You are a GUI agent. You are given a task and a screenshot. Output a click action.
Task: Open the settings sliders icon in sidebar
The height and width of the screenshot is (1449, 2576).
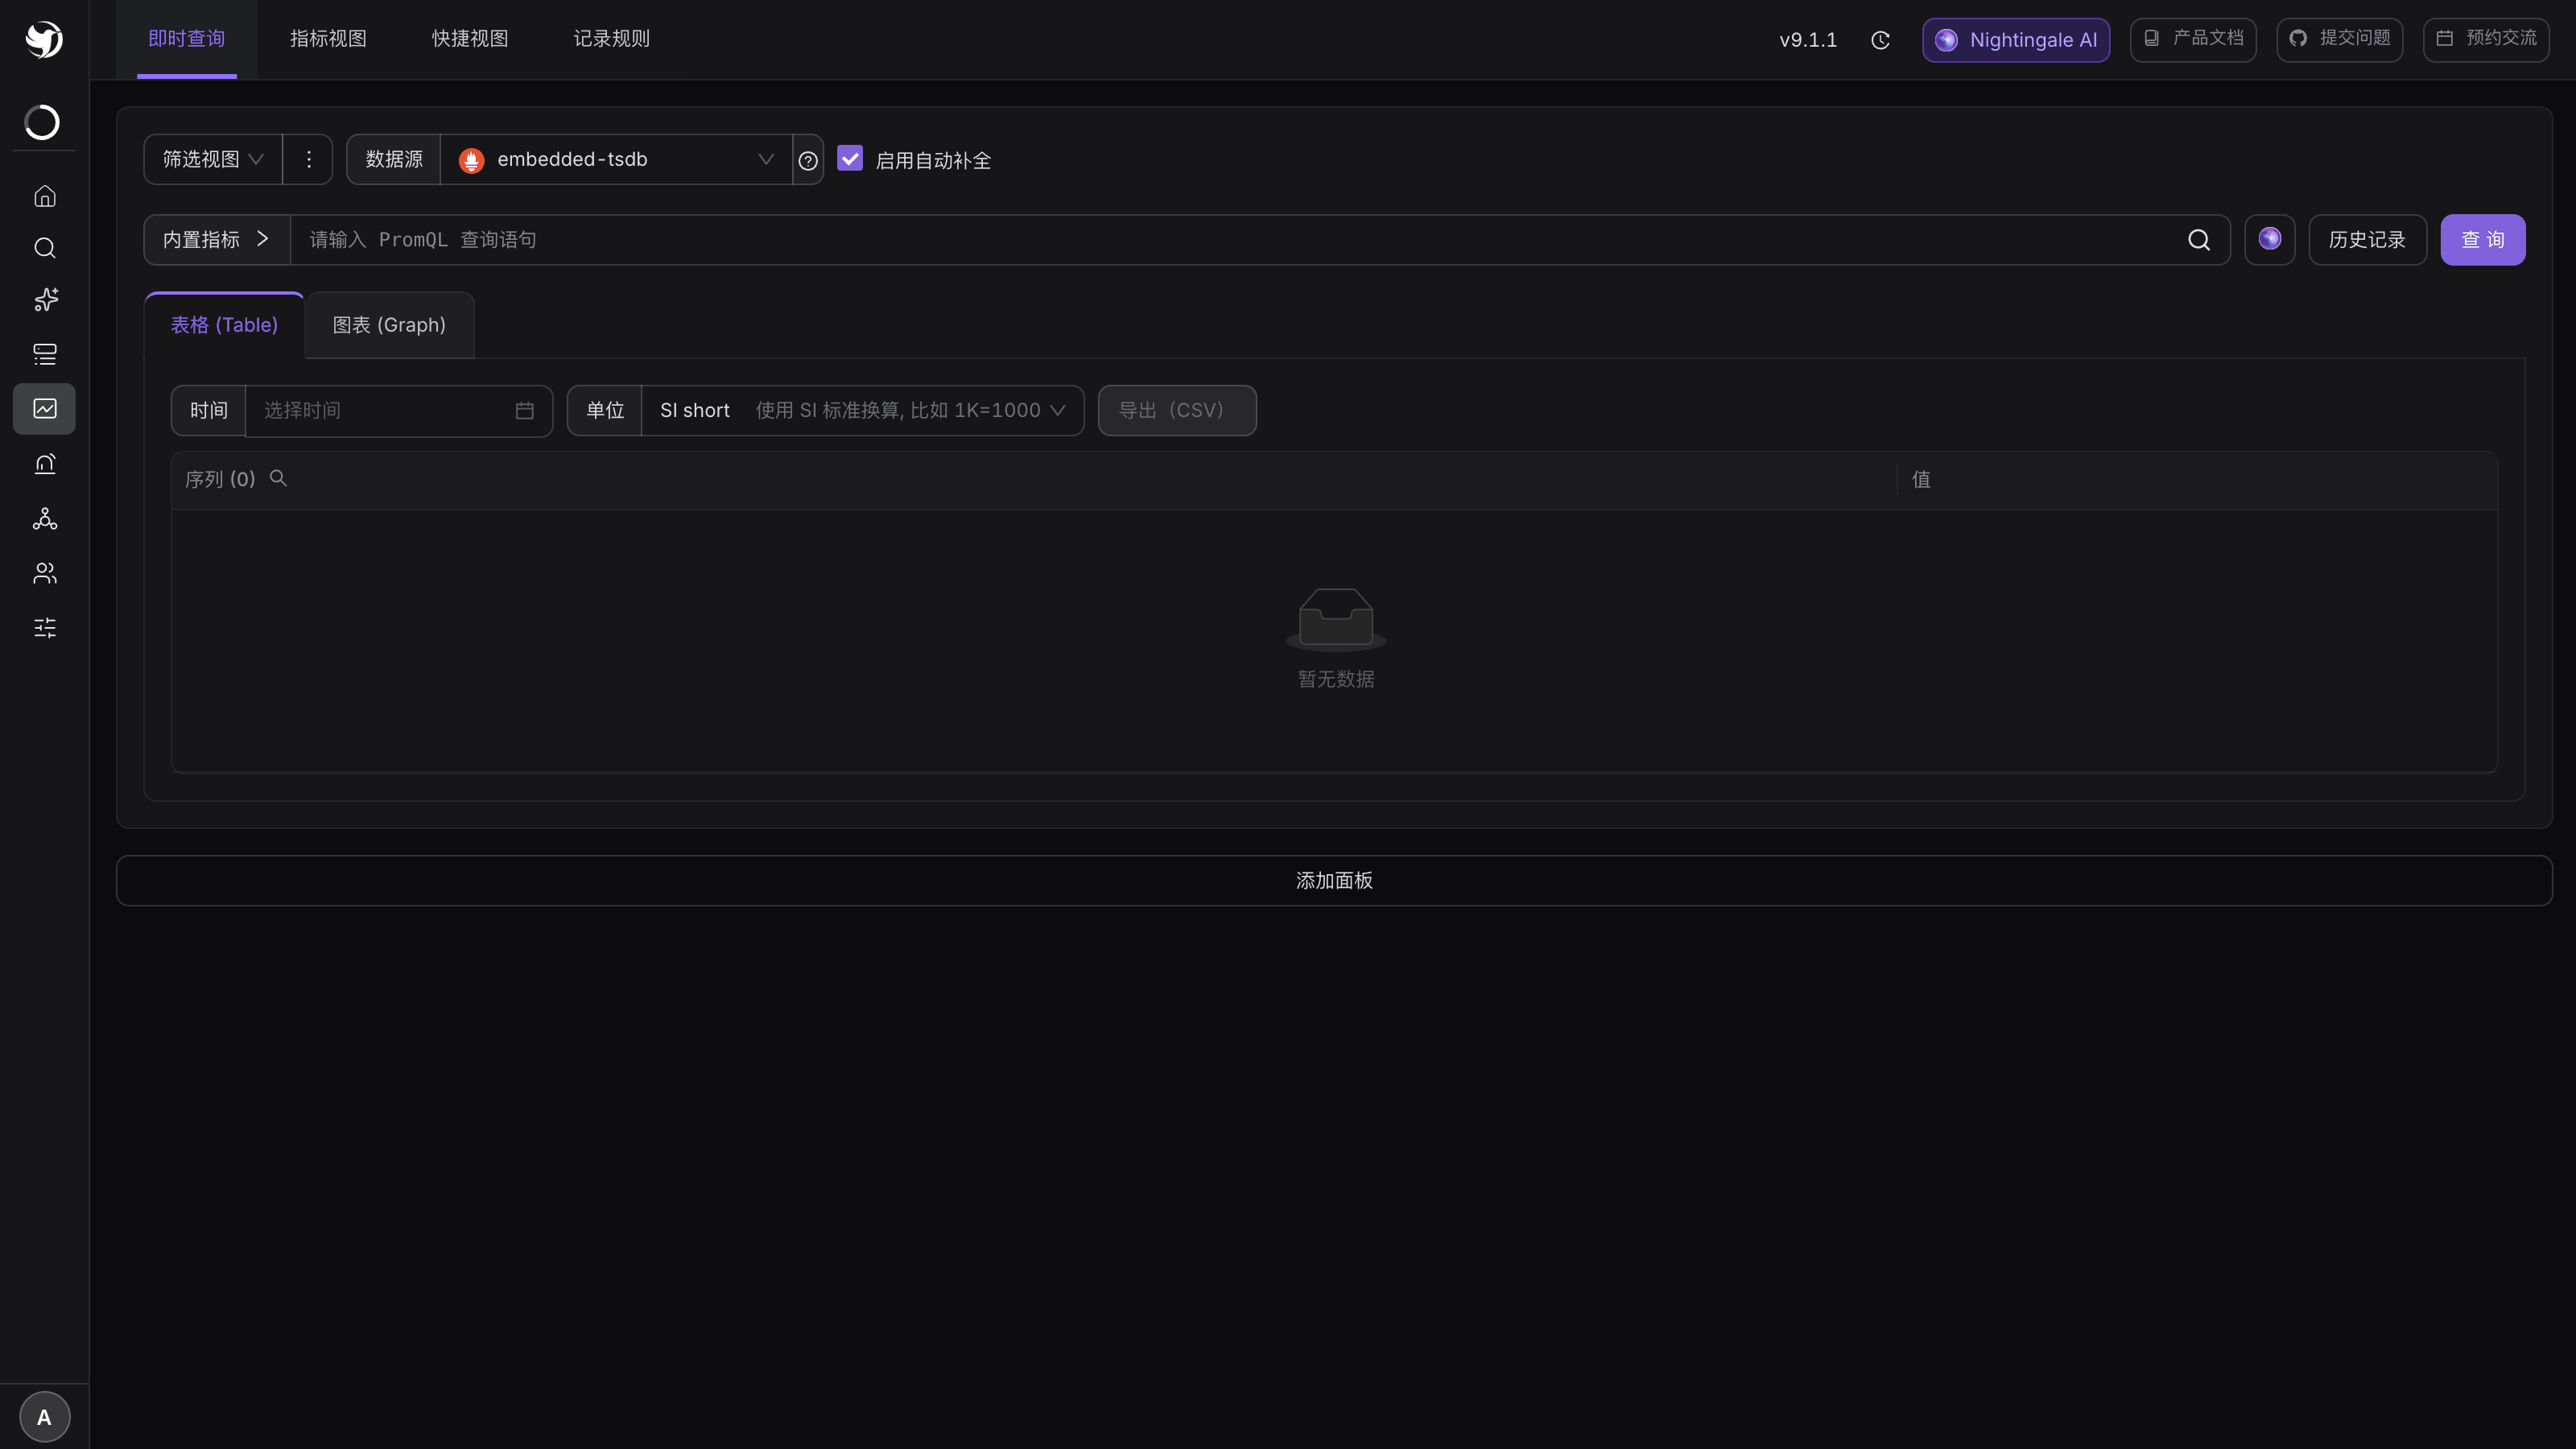[x=45, y=627]
